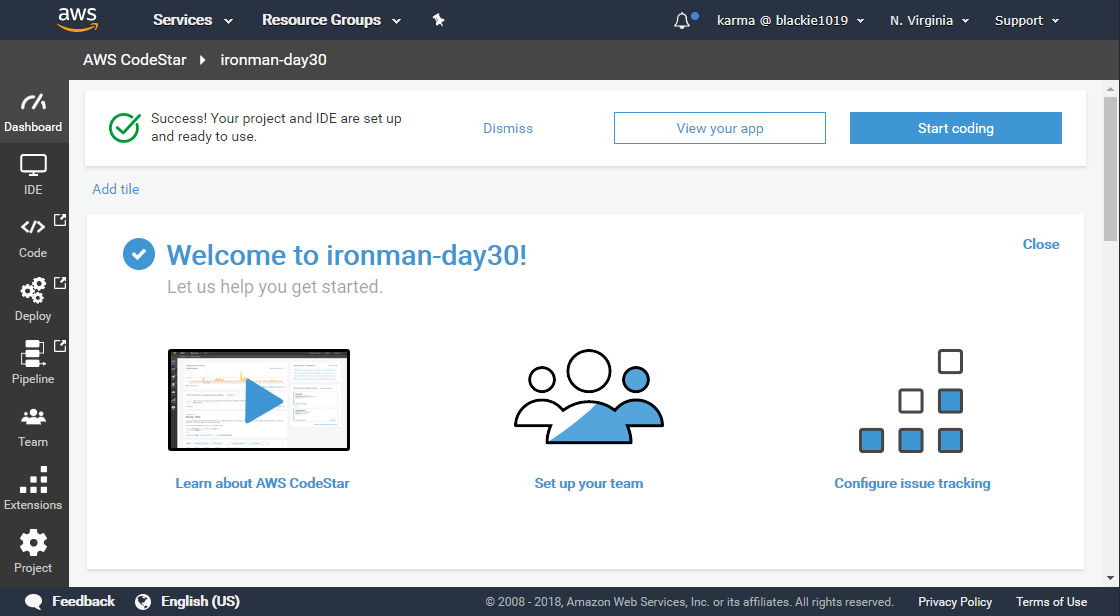Play the Learn about AWS CodeStar video
This screenshot has height=616, width=1120.
[264, 401]
